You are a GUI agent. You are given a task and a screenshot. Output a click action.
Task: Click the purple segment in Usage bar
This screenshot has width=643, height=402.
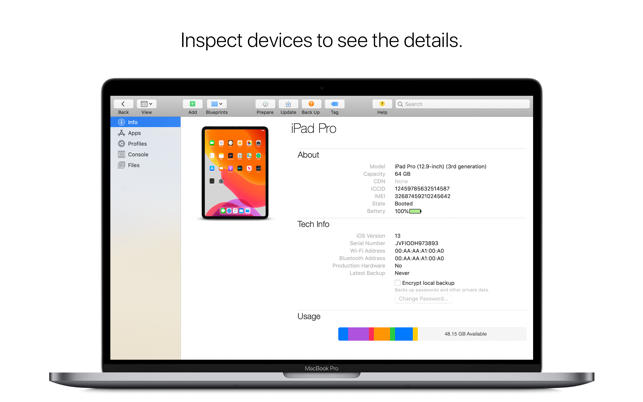[x=358, y=334]
